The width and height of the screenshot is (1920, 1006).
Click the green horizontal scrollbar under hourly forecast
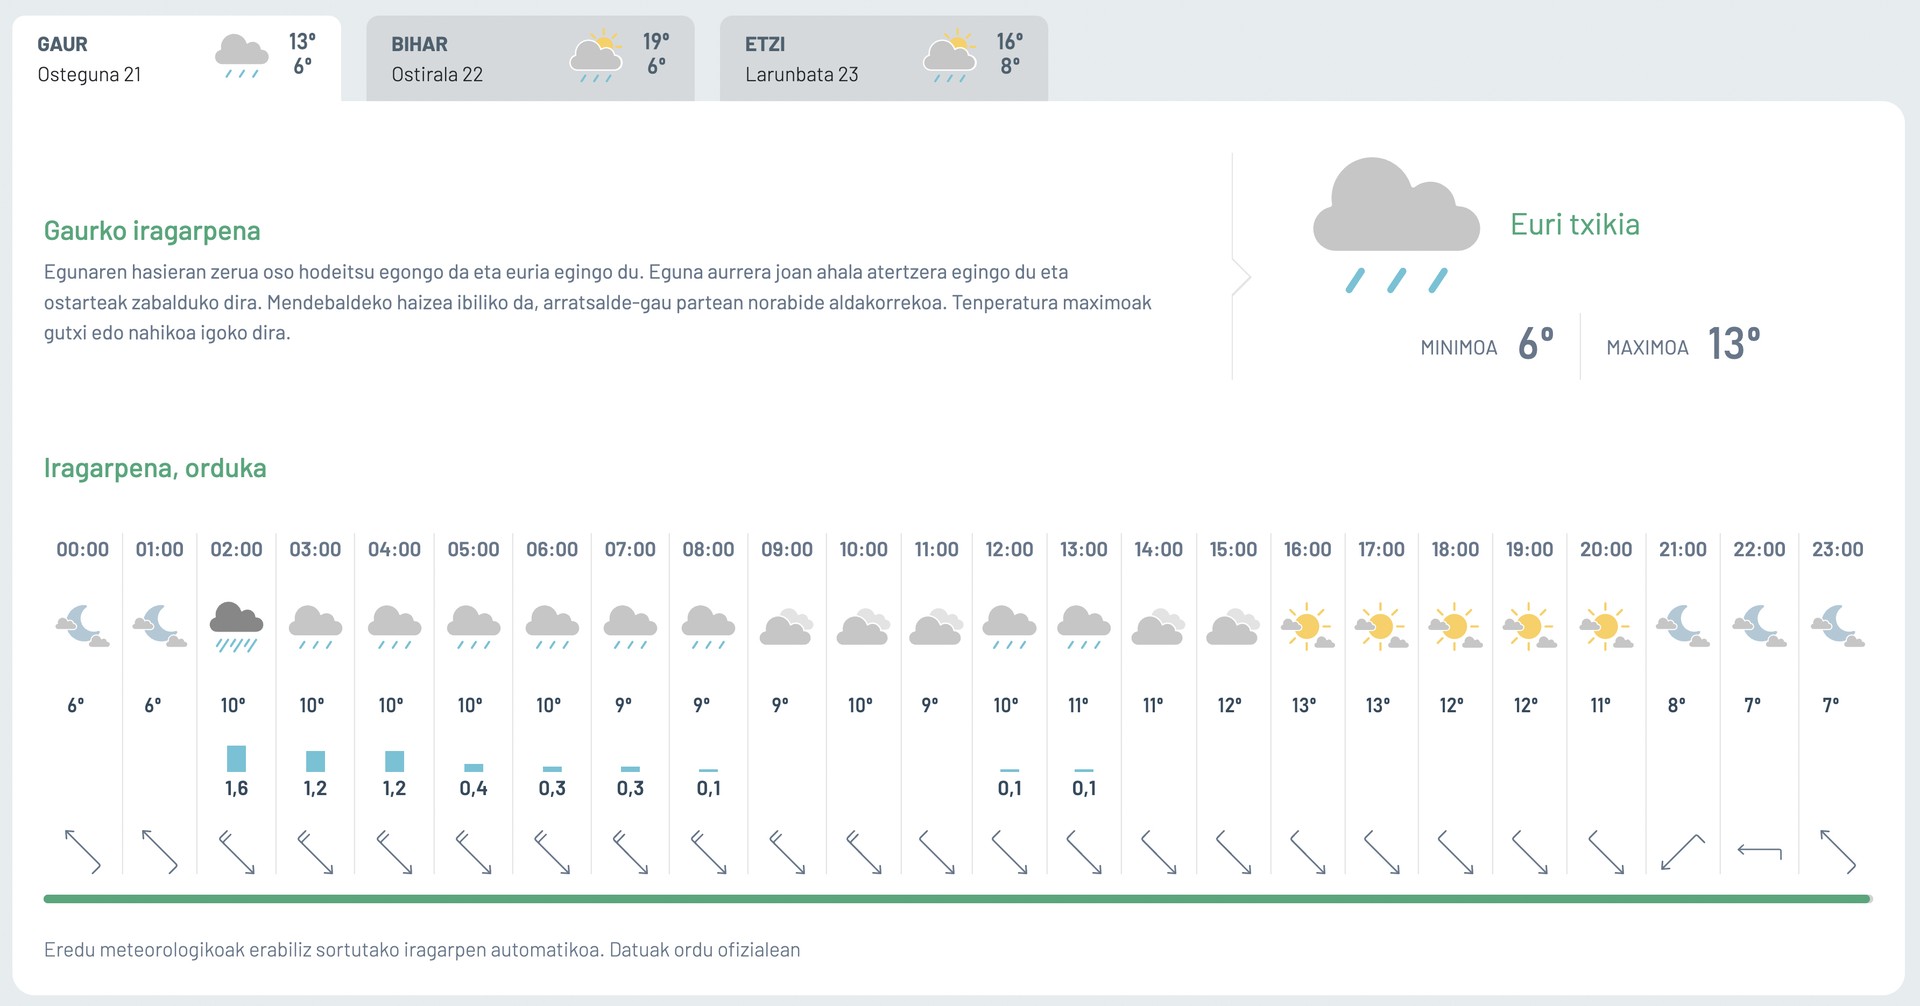pyautogui.click(x=957, y=899)
